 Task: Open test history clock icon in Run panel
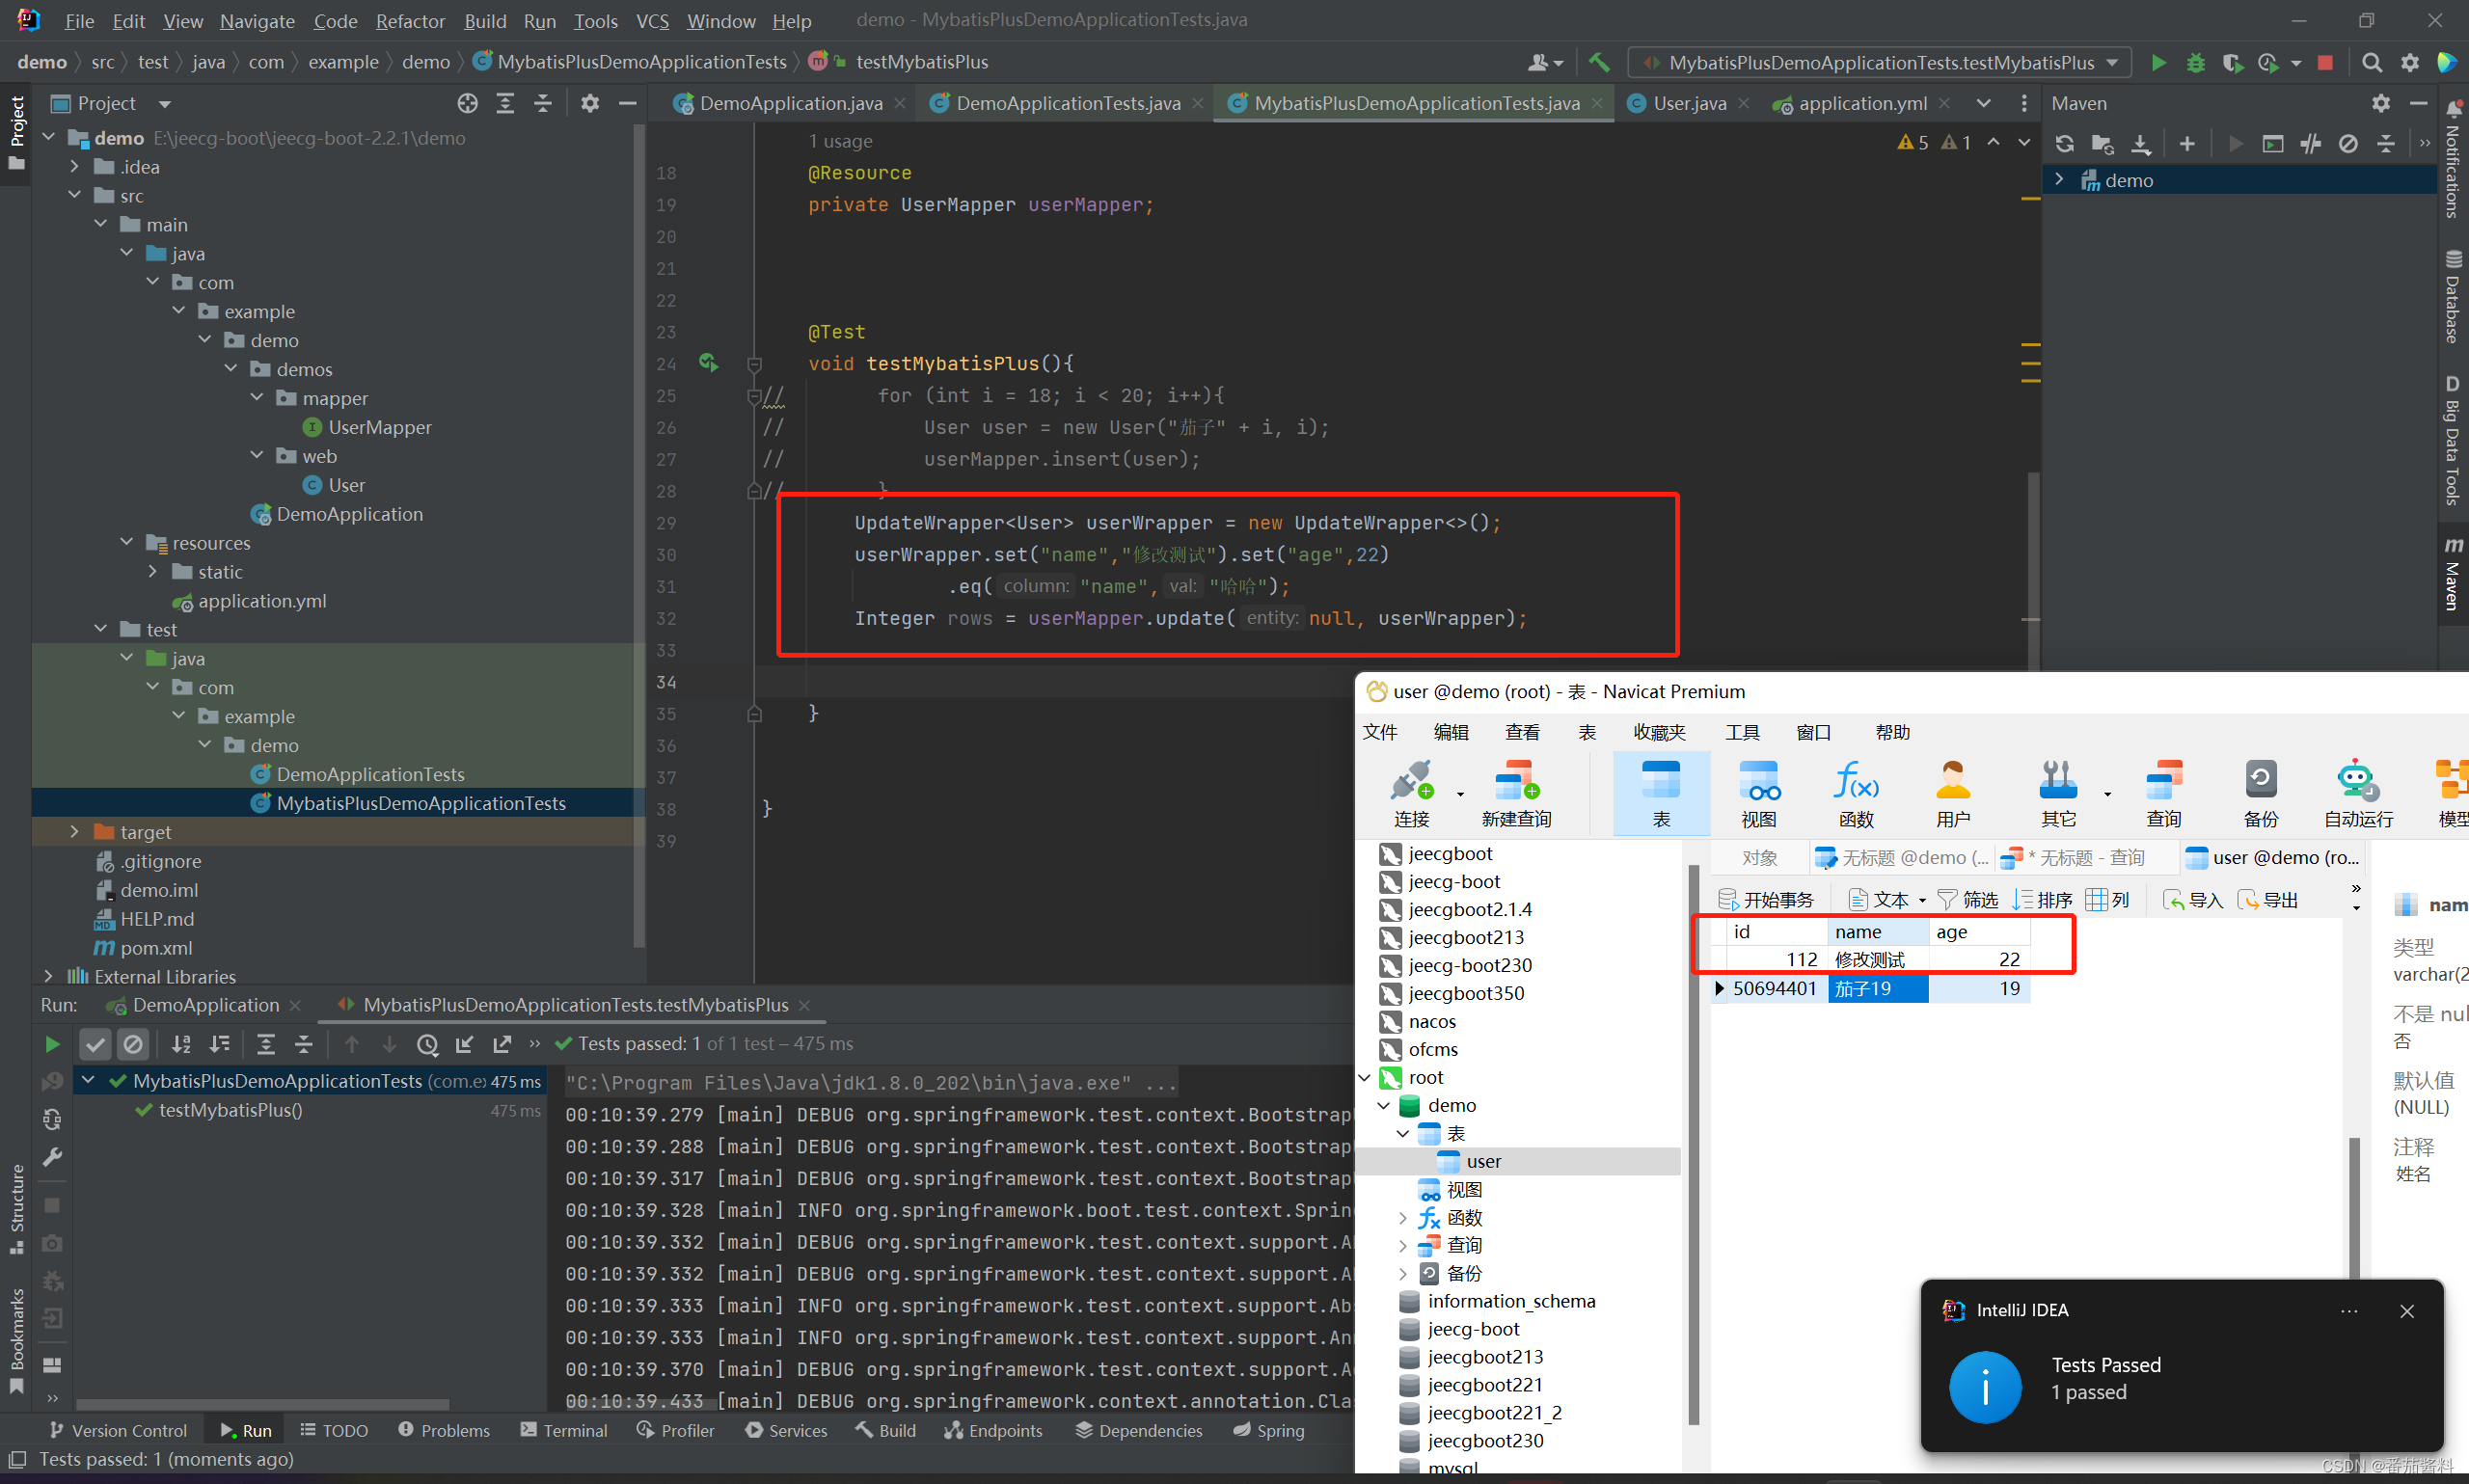click(427, 1044)
